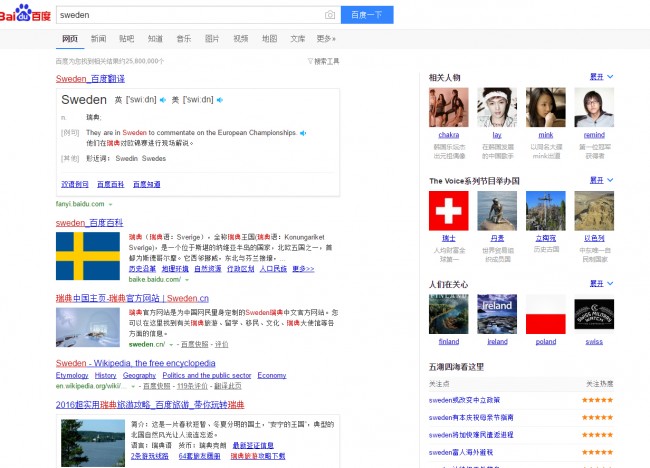
Task: Open the History sublink under Wikipedia
Action: pyautogui.click(x=105, y=376)
